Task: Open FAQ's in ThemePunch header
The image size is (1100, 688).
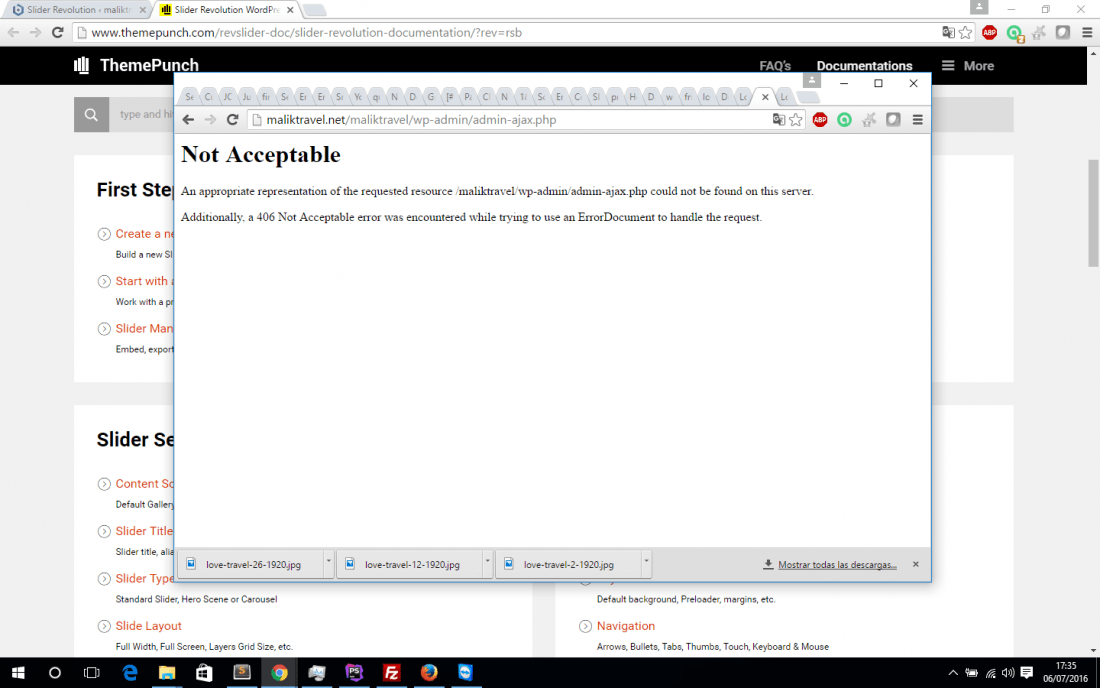Action: pyautogui.click(x=774, y=66)
